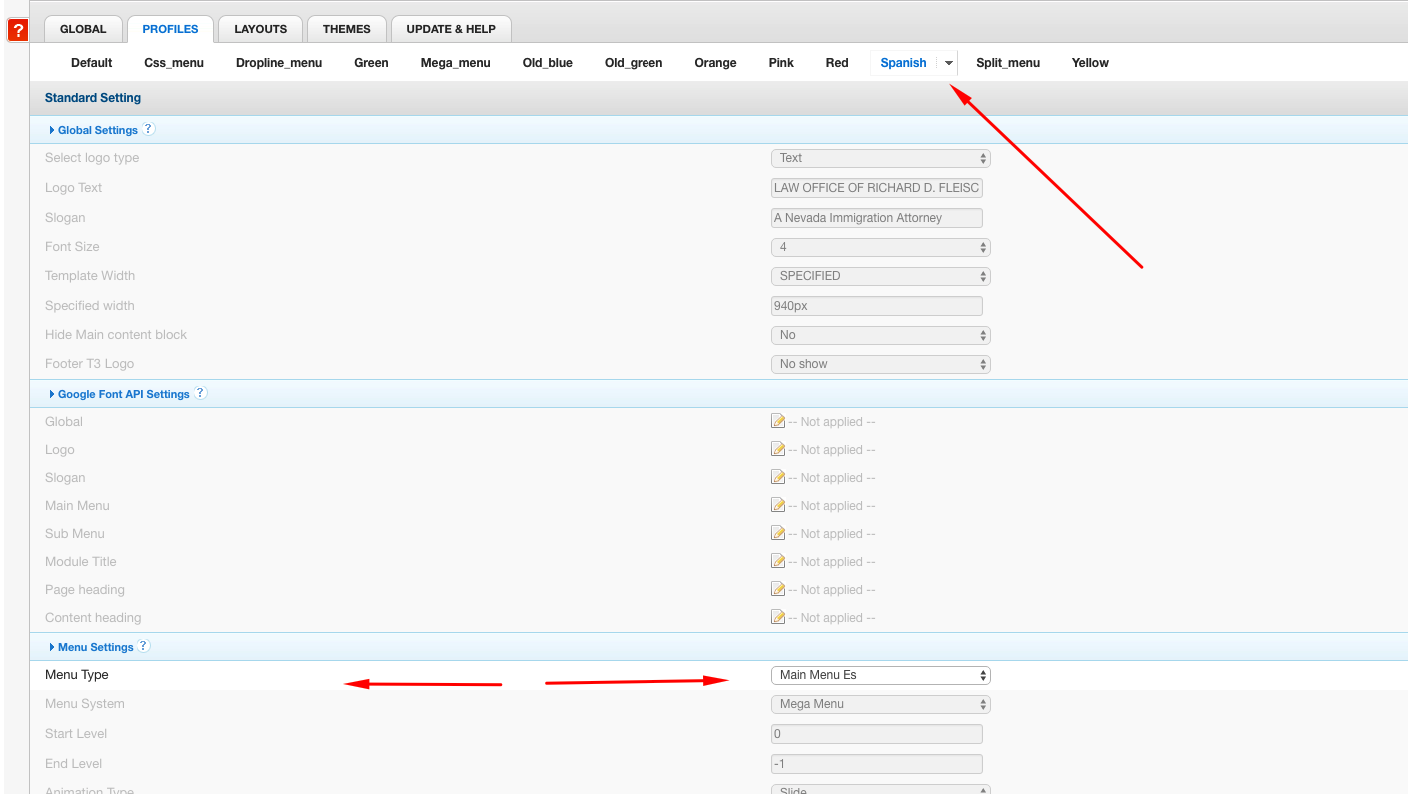
Task: Select the Split_menu profile
Action: pyautogui.click(x=1008, y=63)
